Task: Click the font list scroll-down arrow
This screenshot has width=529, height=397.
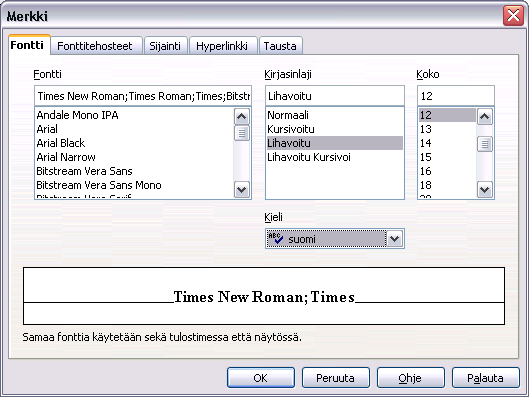Action: [x=242, y=189]
